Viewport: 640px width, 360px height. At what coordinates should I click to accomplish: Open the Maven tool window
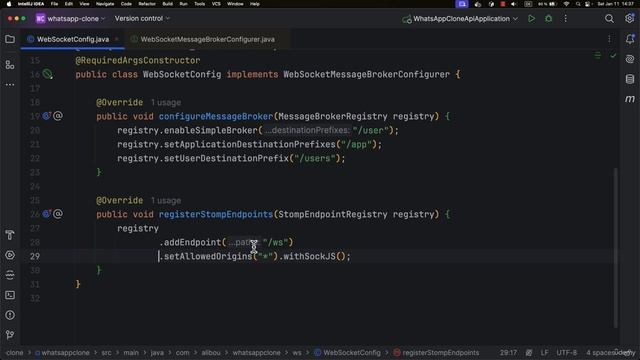(630, 99)
